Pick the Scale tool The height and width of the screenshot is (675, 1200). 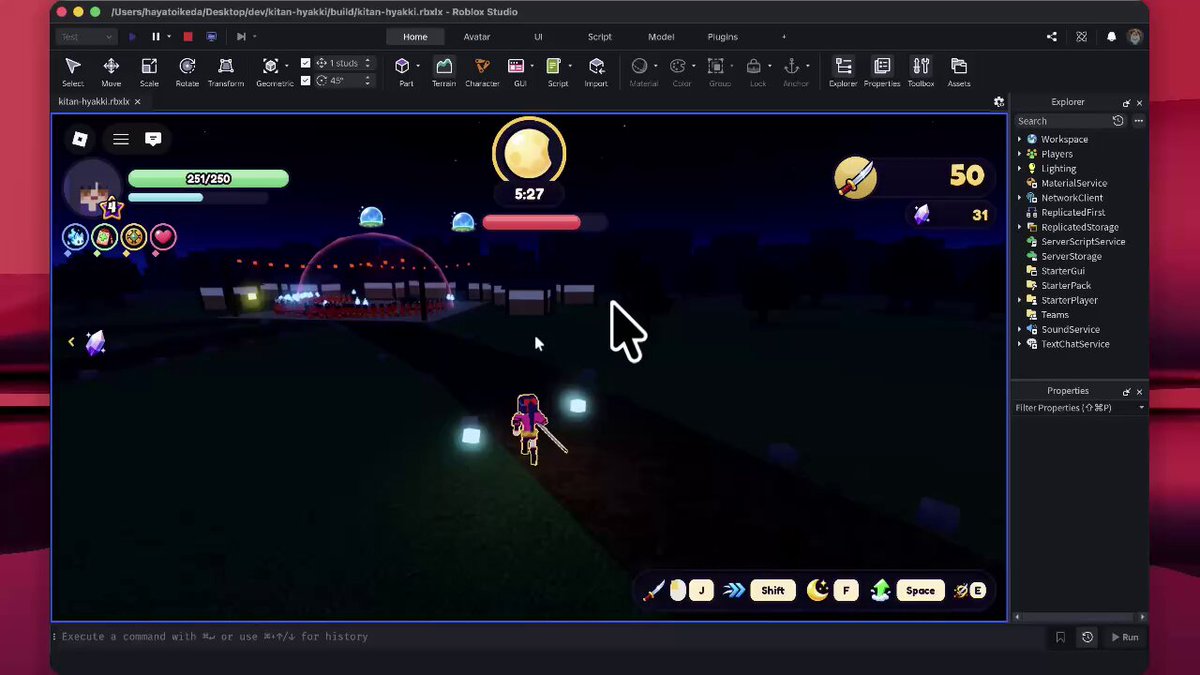(149, 71)
